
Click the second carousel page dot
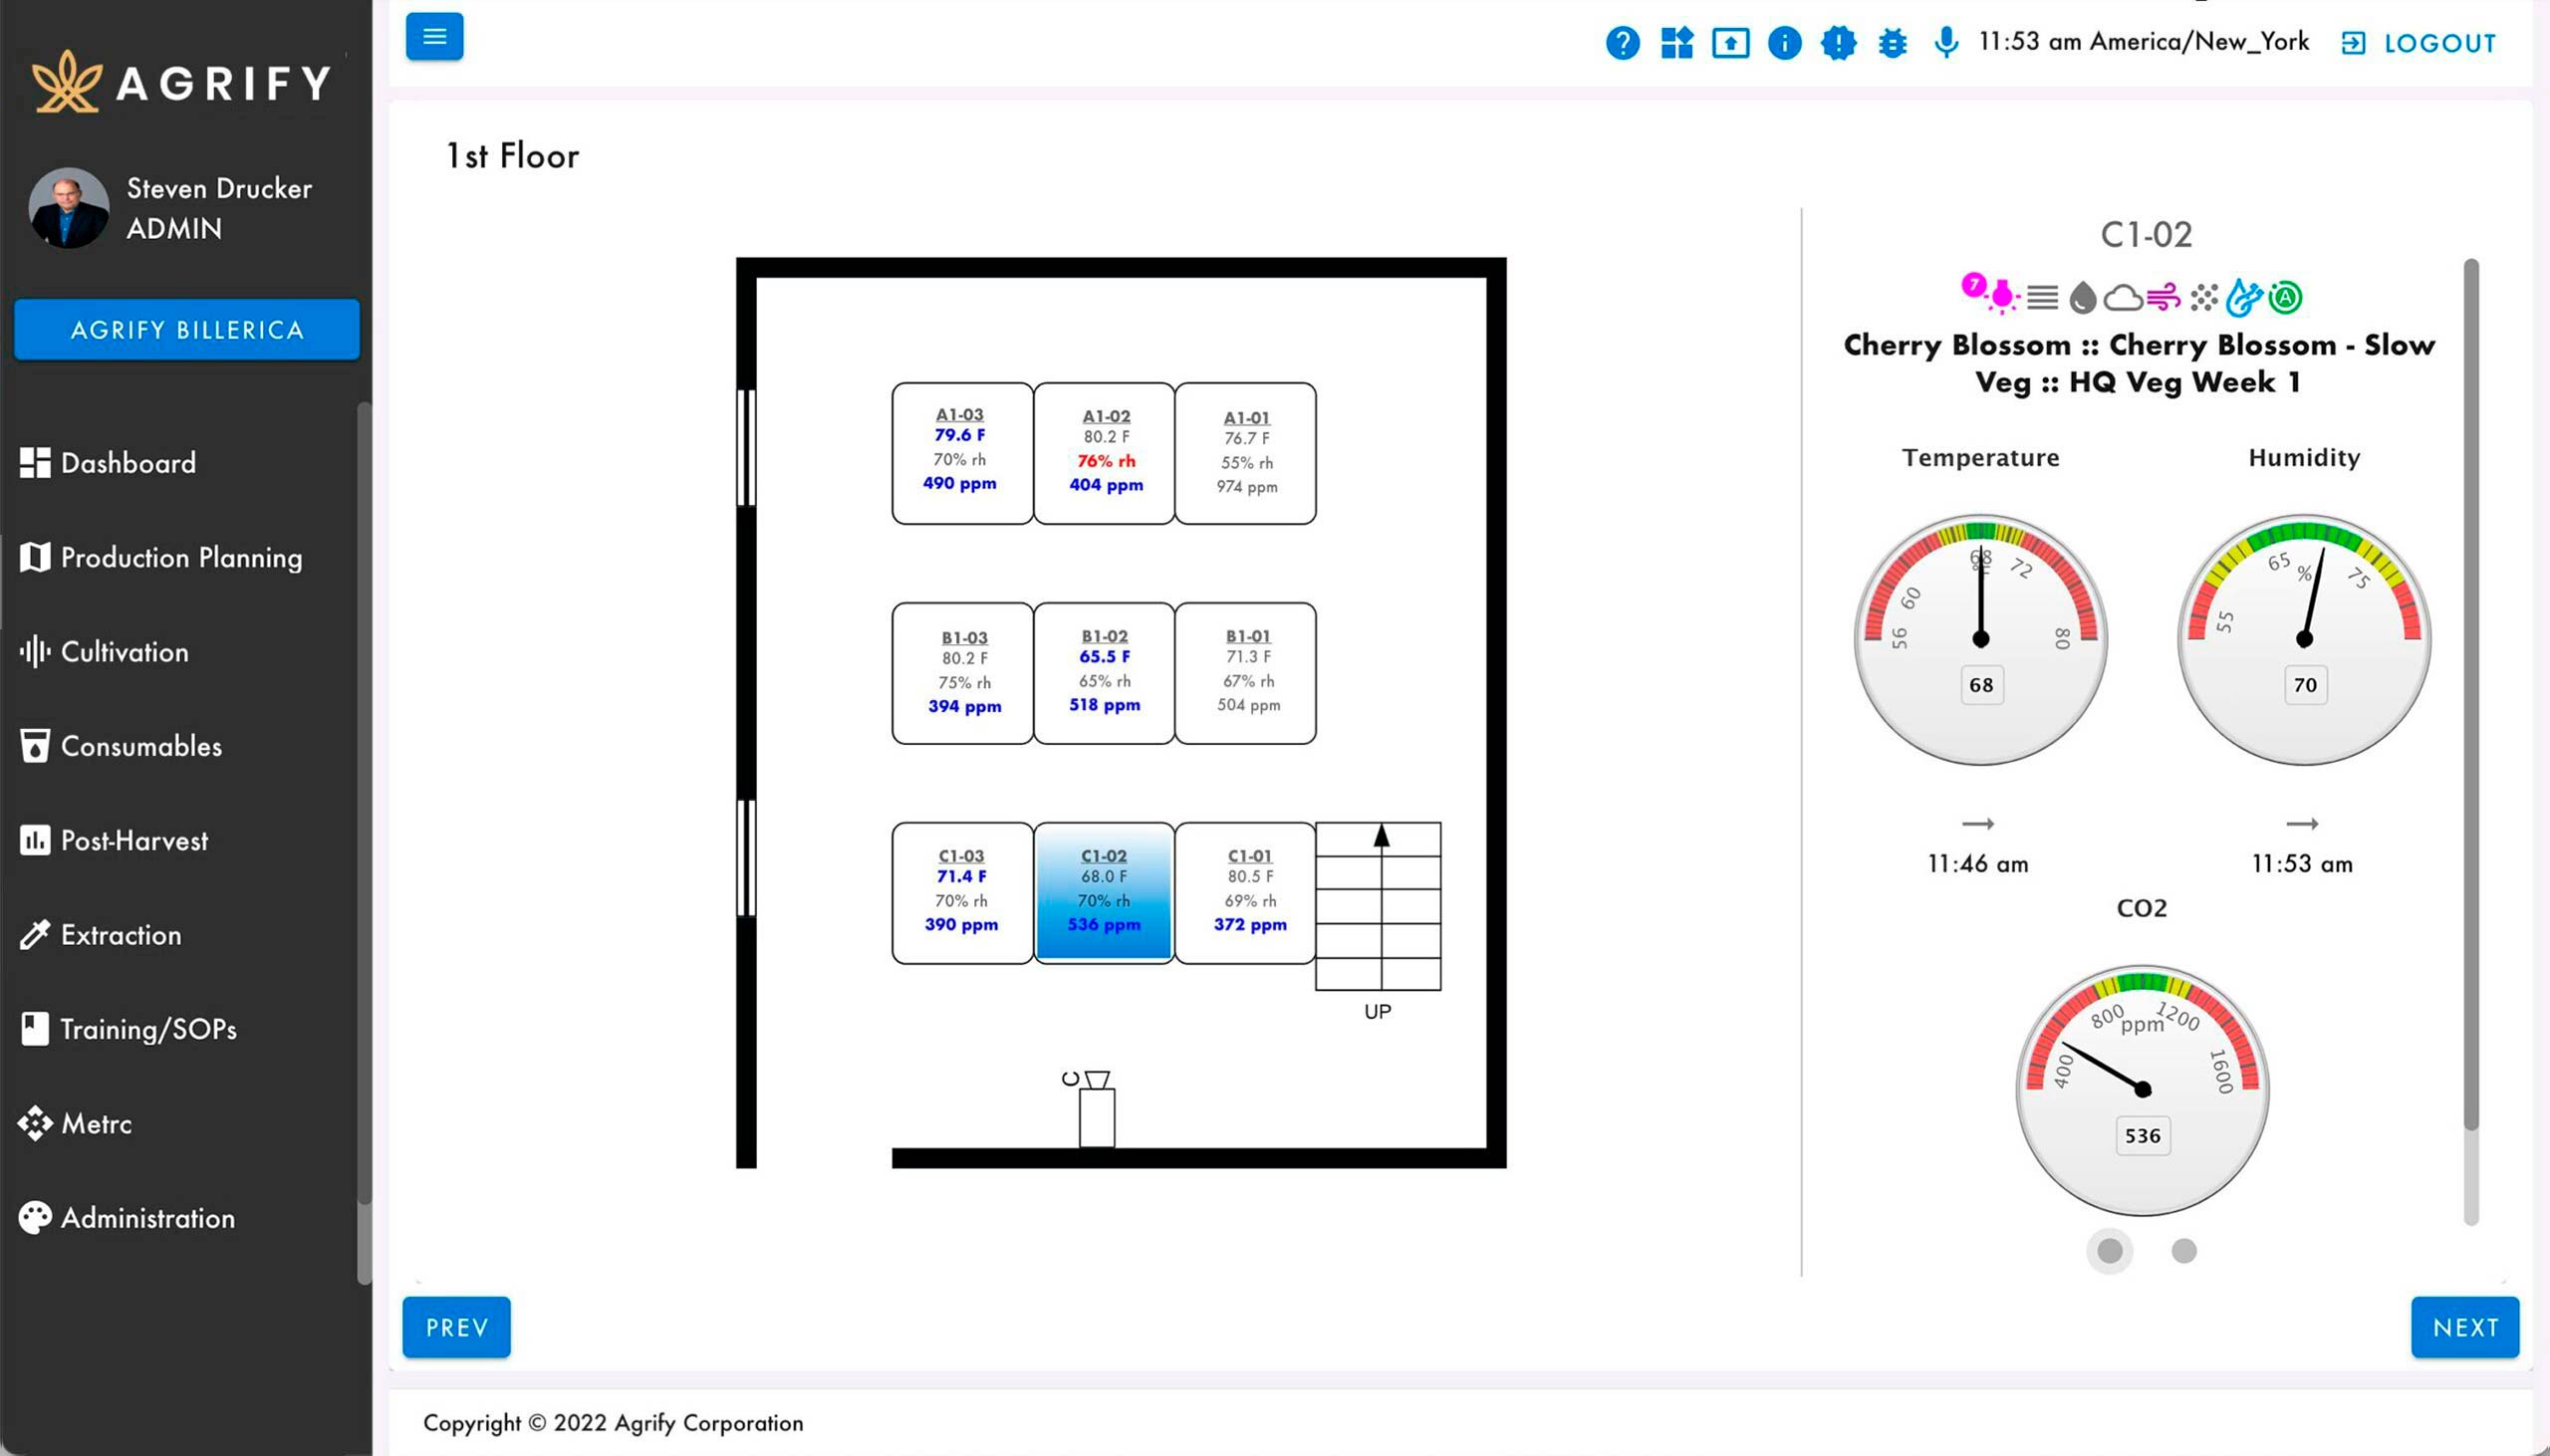click(x=2184, y=1251)
